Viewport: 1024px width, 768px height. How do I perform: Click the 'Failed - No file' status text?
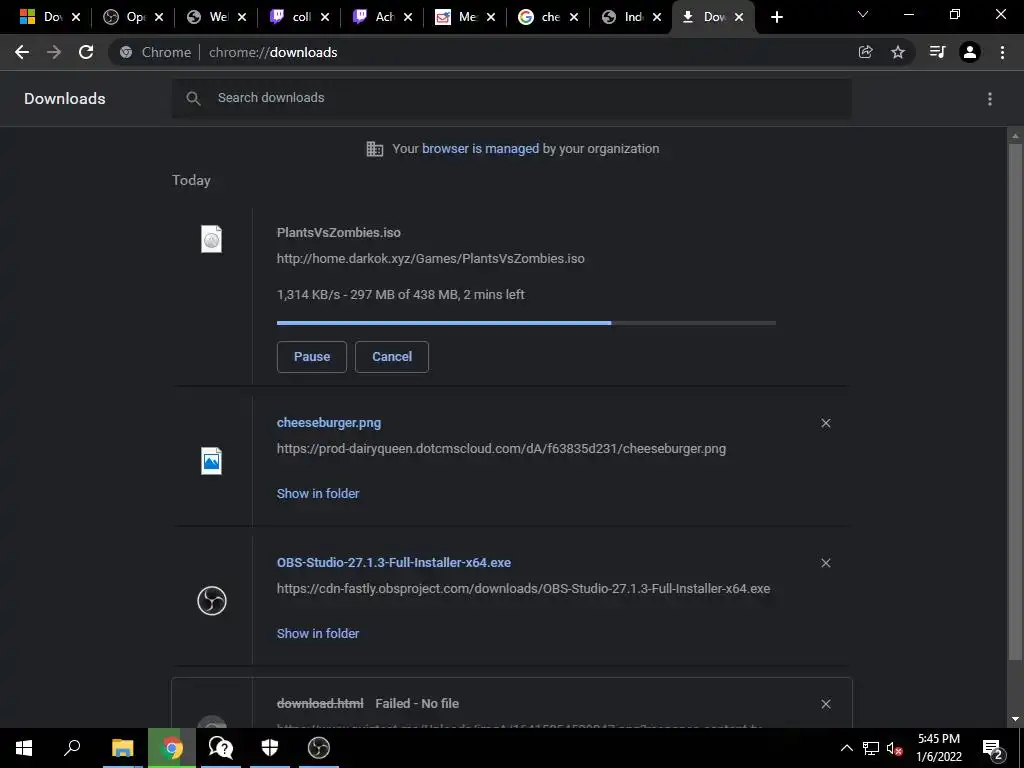(417, 704)
